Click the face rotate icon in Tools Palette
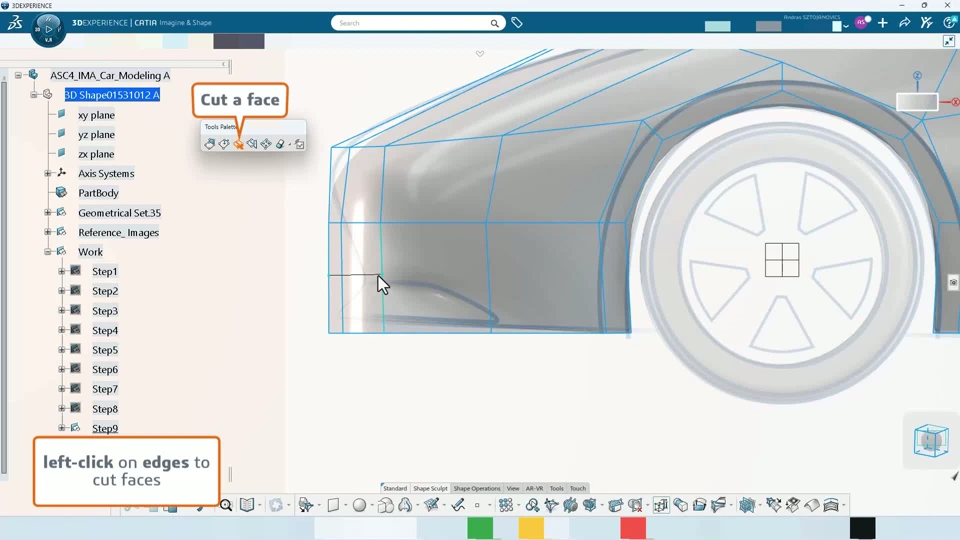 point(224,144)
